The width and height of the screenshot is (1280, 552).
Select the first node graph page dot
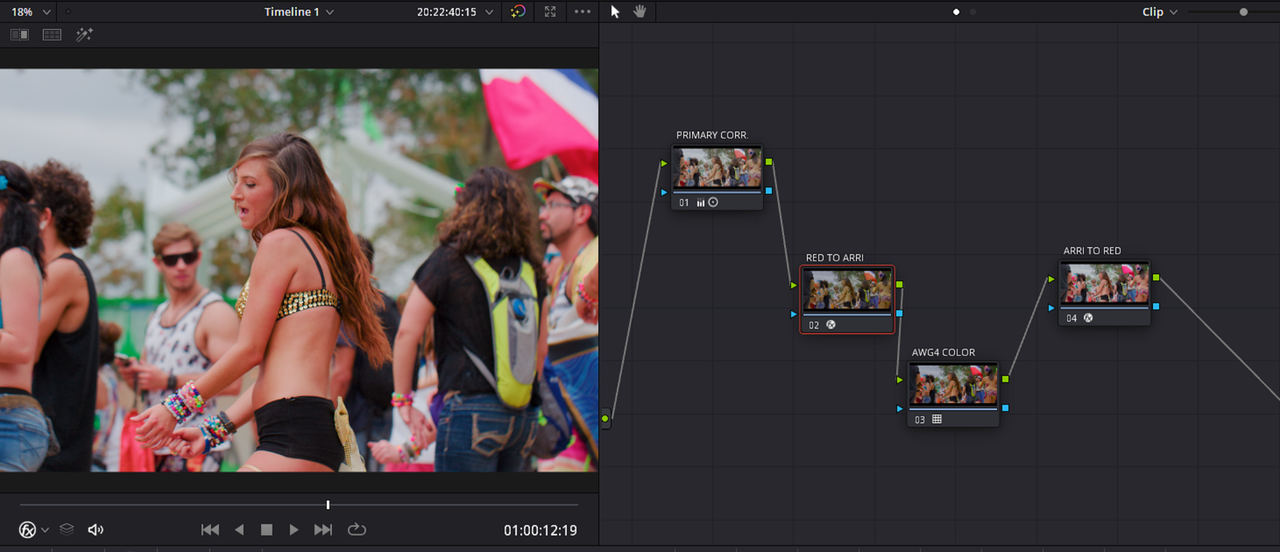pos(956,12)
